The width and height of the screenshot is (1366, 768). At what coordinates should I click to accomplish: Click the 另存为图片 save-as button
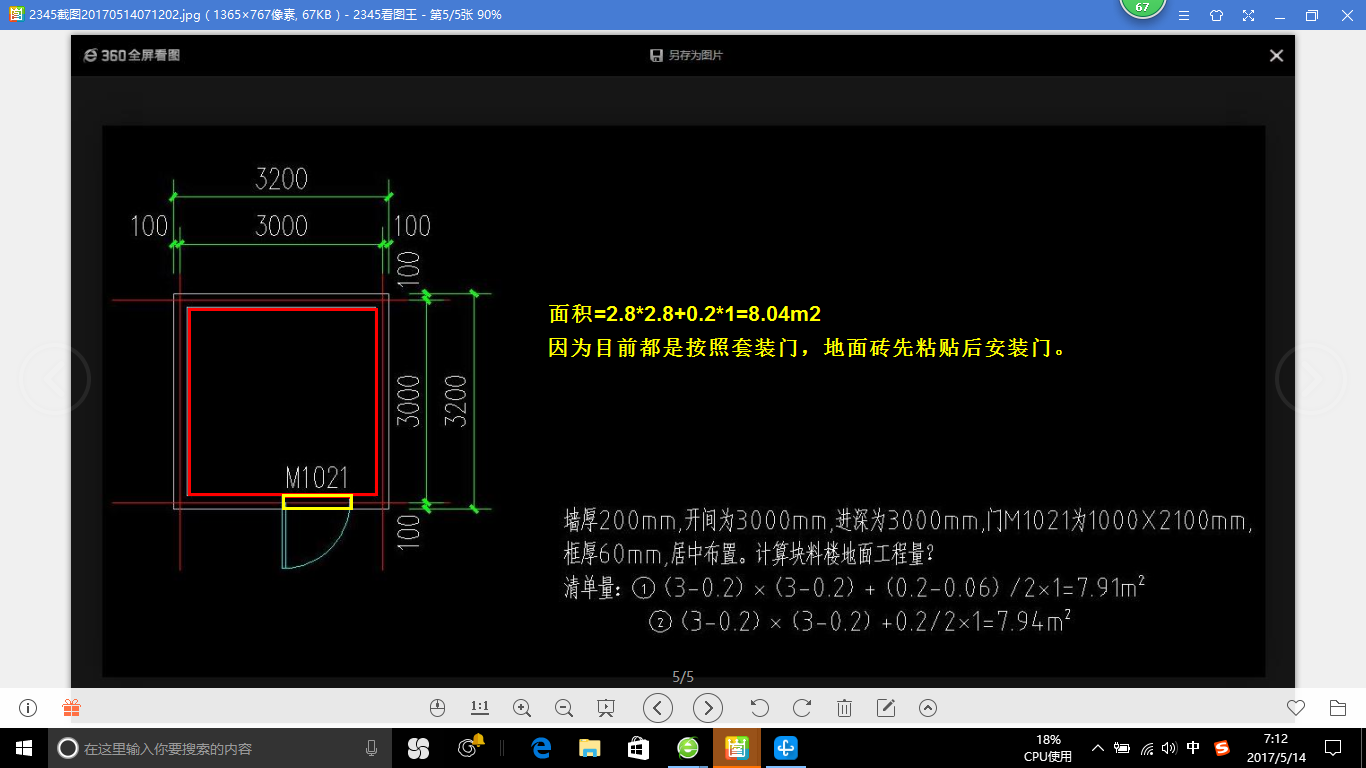pyautogui.click(x=686, y=55)
